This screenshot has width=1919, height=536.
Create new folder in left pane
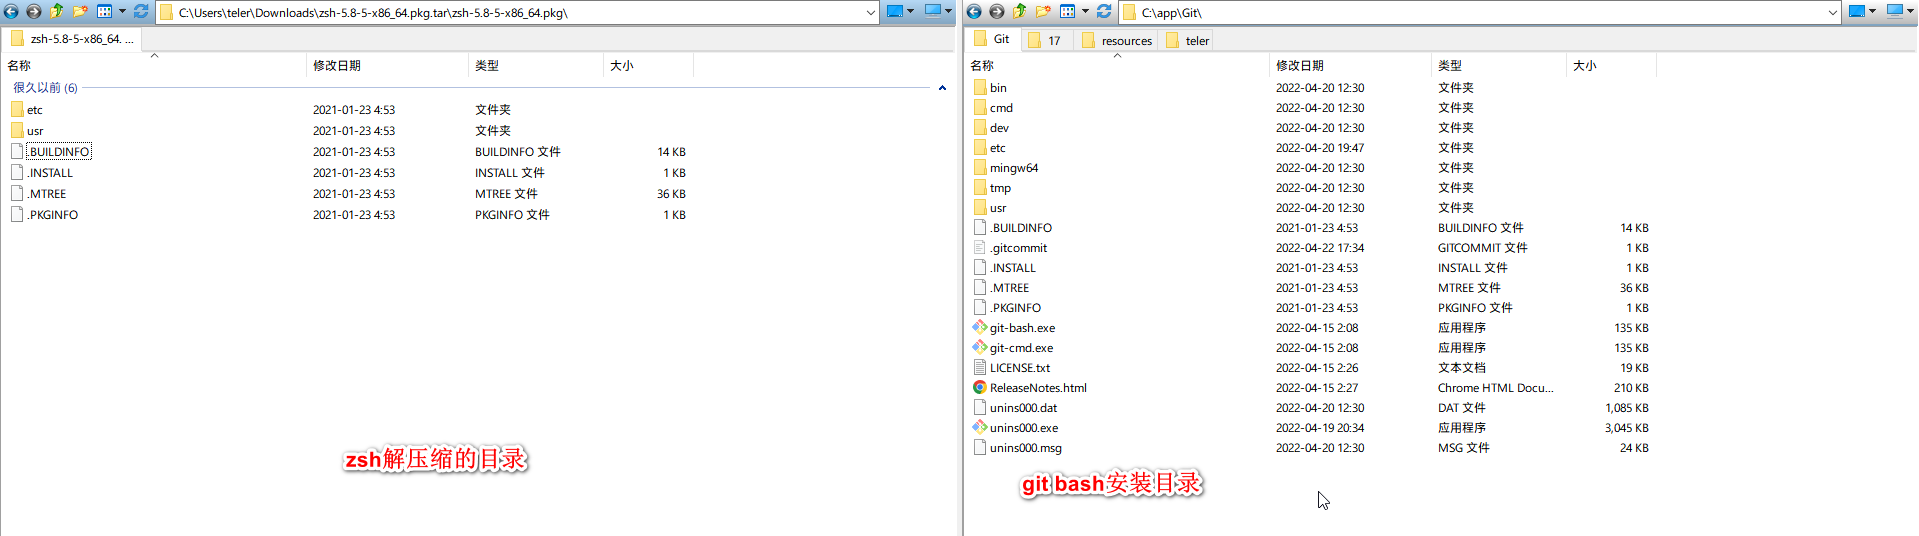tap(80, 12)
